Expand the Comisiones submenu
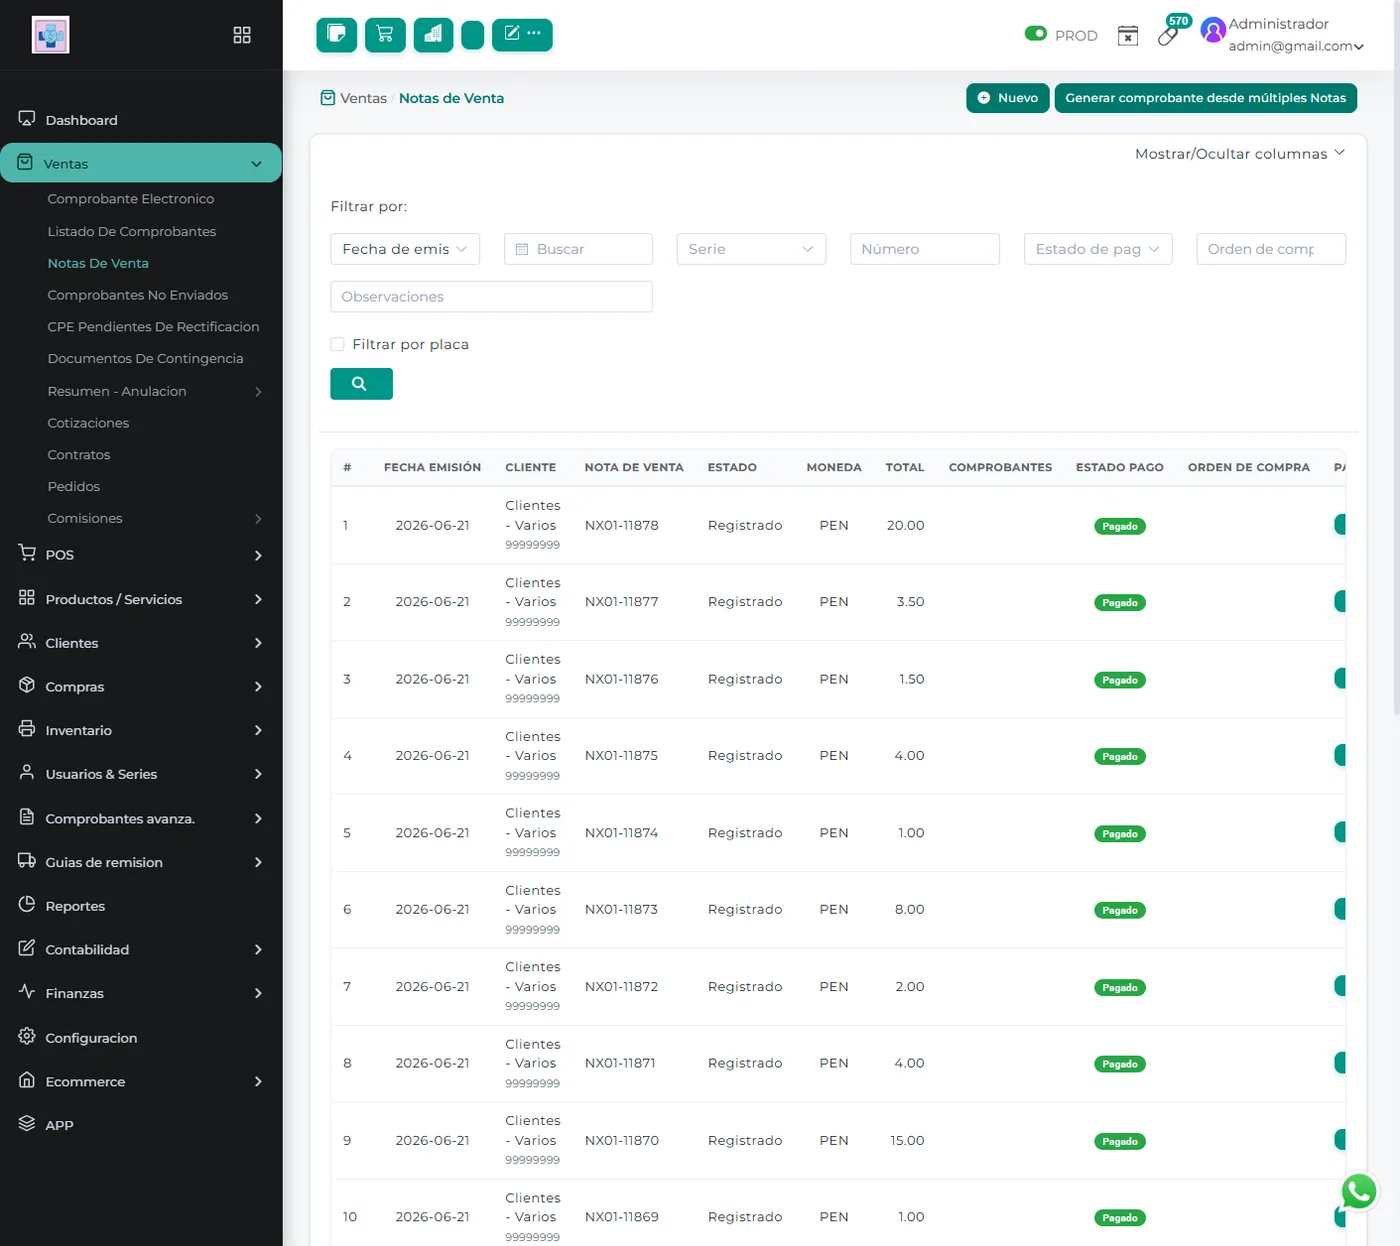The height and width of the screenshot is (1246, 1400). [258, 519]
